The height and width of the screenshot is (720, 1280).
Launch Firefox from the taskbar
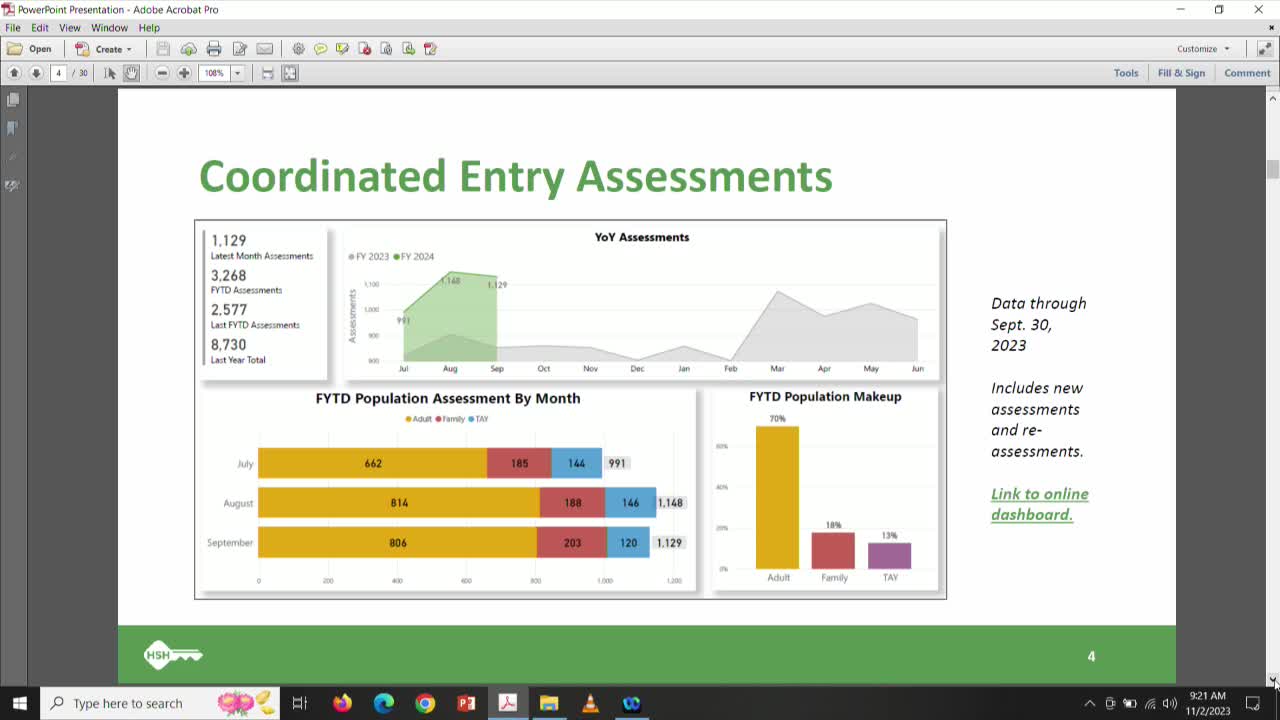342,703
